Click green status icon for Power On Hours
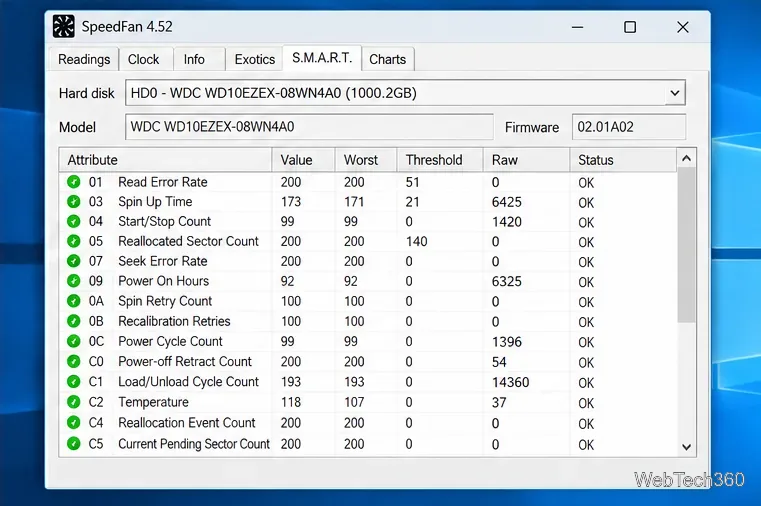 click(74, 281)
